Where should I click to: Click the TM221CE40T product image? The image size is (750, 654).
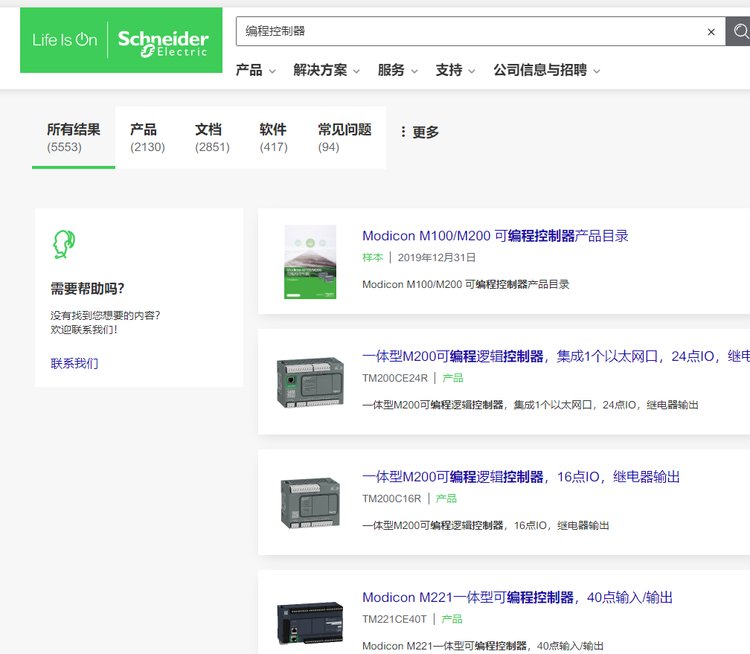pyautogui.click(x=310, y=620)
